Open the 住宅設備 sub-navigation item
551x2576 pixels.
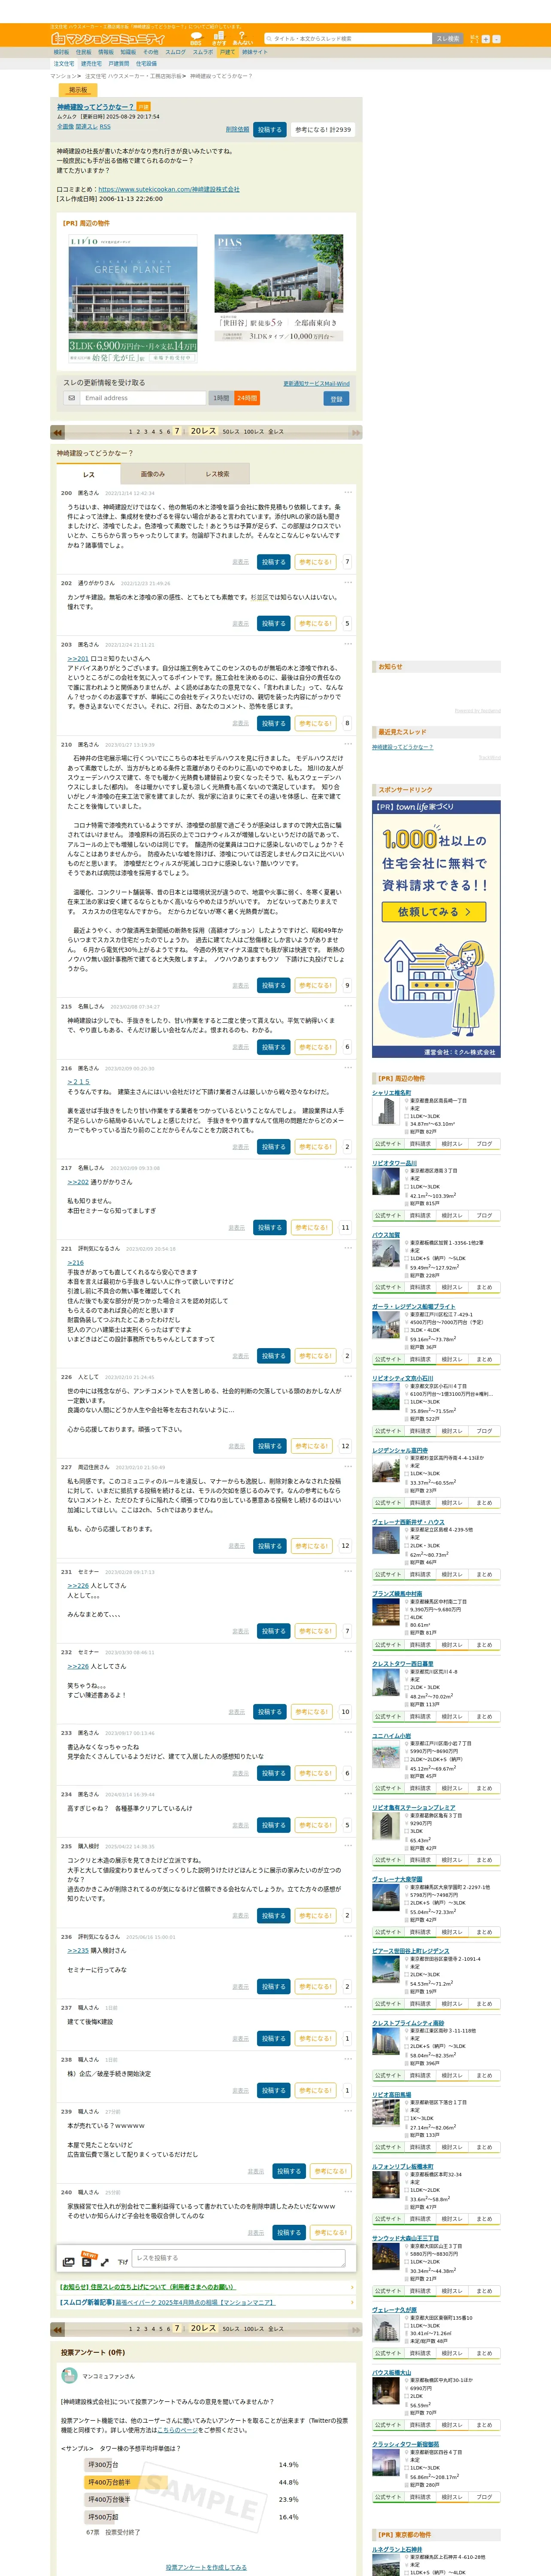[x=146, y=63]
